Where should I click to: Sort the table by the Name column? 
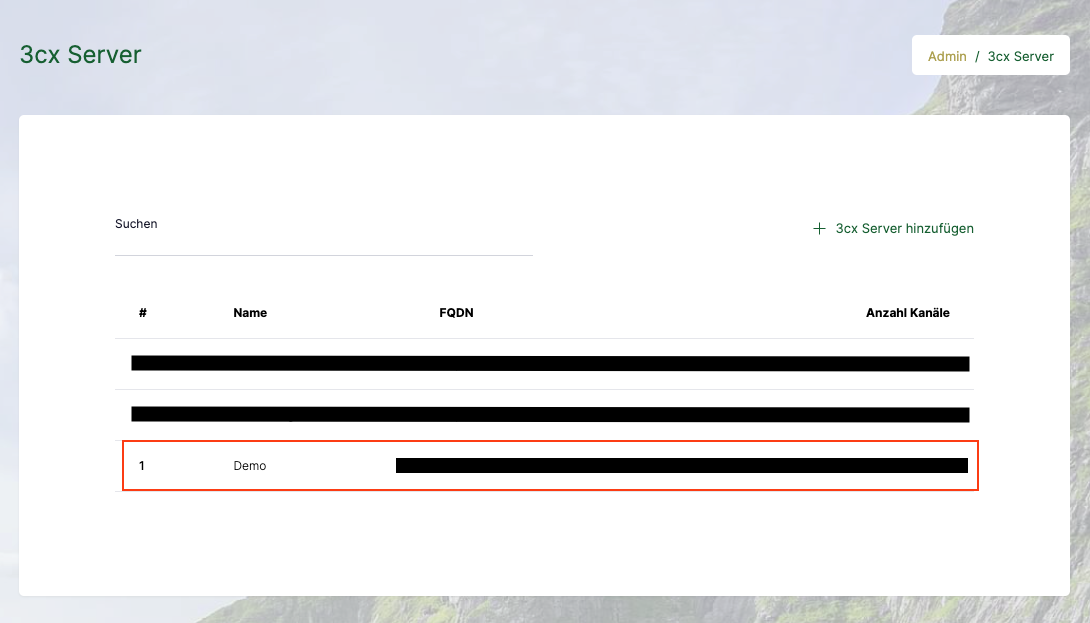pyautogui.click(x=250, y=312)
